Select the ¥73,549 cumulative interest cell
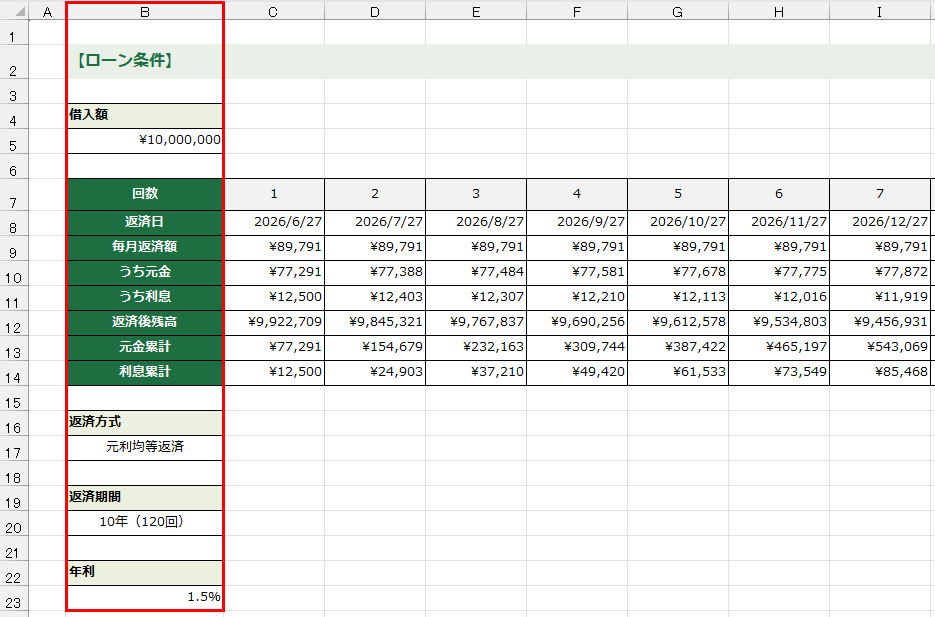The width and height of the screenshot is (935, 617). tap(779, 373)
